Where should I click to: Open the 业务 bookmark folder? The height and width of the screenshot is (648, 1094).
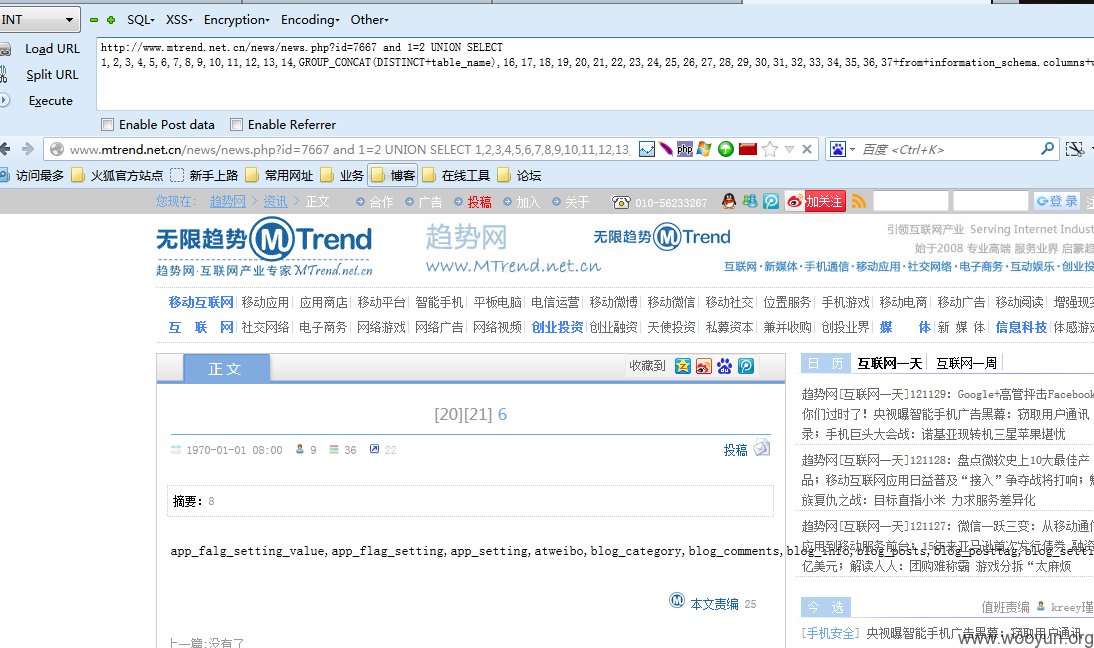pyautogui.click(x=343, y=176)
